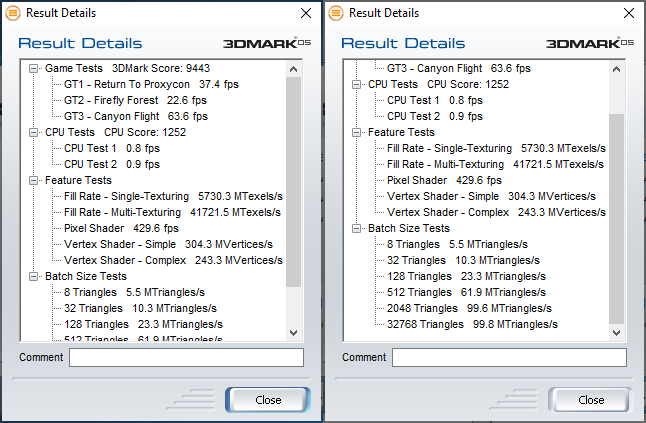
Task: Select 128 Triangles row in 3DMark Score window
Action: tap(143, 325)
